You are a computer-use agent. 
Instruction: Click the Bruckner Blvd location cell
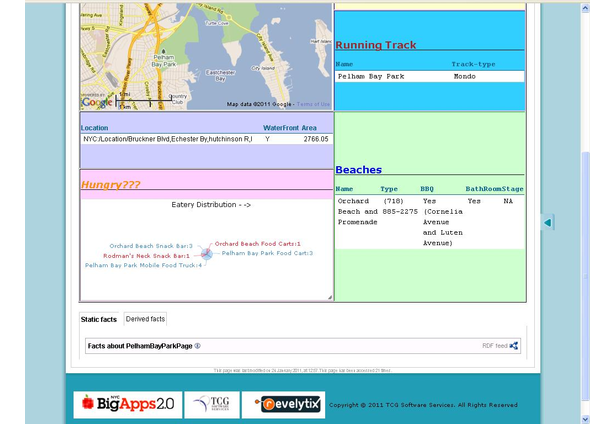point(168,139)
